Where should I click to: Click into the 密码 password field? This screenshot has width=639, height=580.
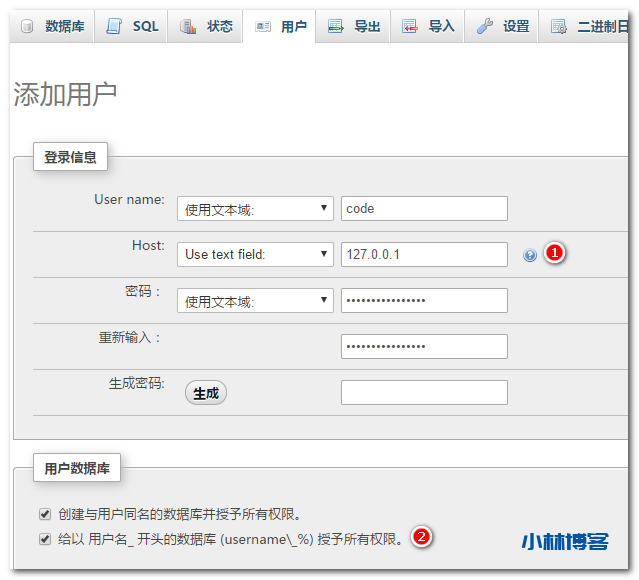[424, 300]
